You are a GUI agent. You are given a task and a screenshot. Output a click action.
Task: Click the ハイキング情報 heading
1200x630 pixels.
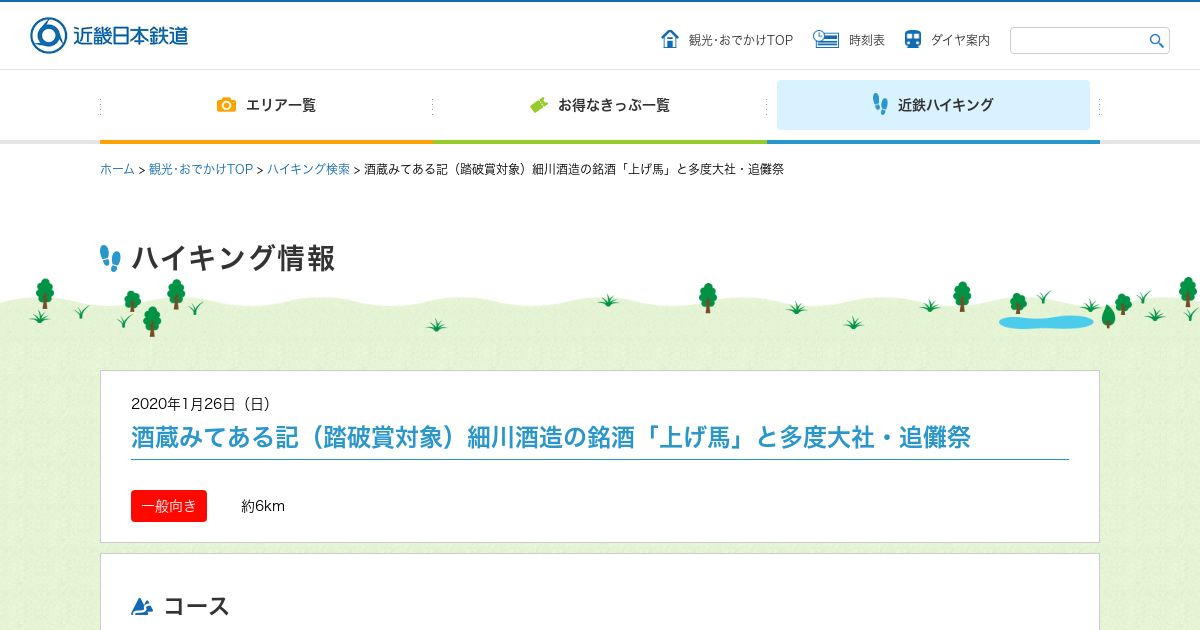click(x=233, y=258)
